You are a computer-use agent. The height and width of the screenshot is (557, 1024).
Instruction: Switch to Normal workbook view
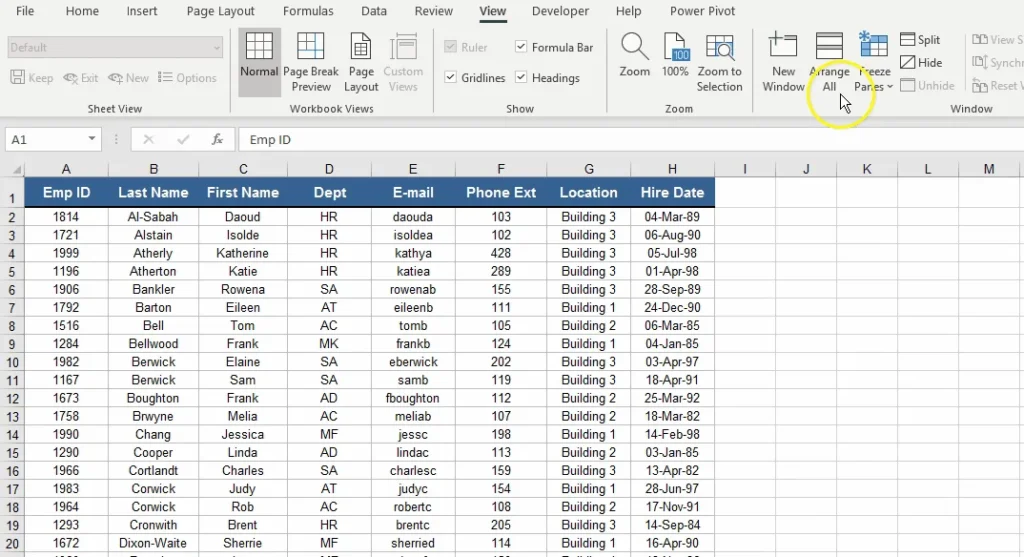click(x=259, y=62)
